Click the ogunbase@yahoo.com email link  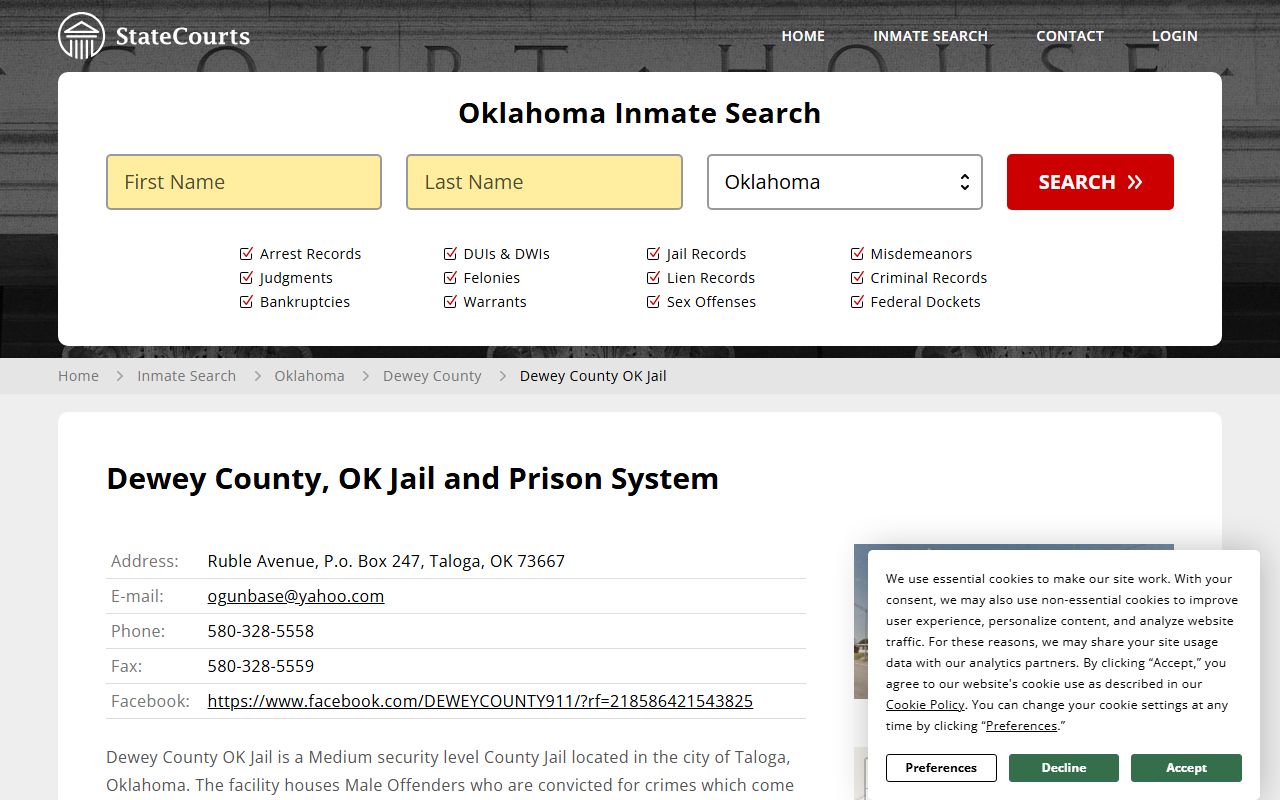click(296, 596)
